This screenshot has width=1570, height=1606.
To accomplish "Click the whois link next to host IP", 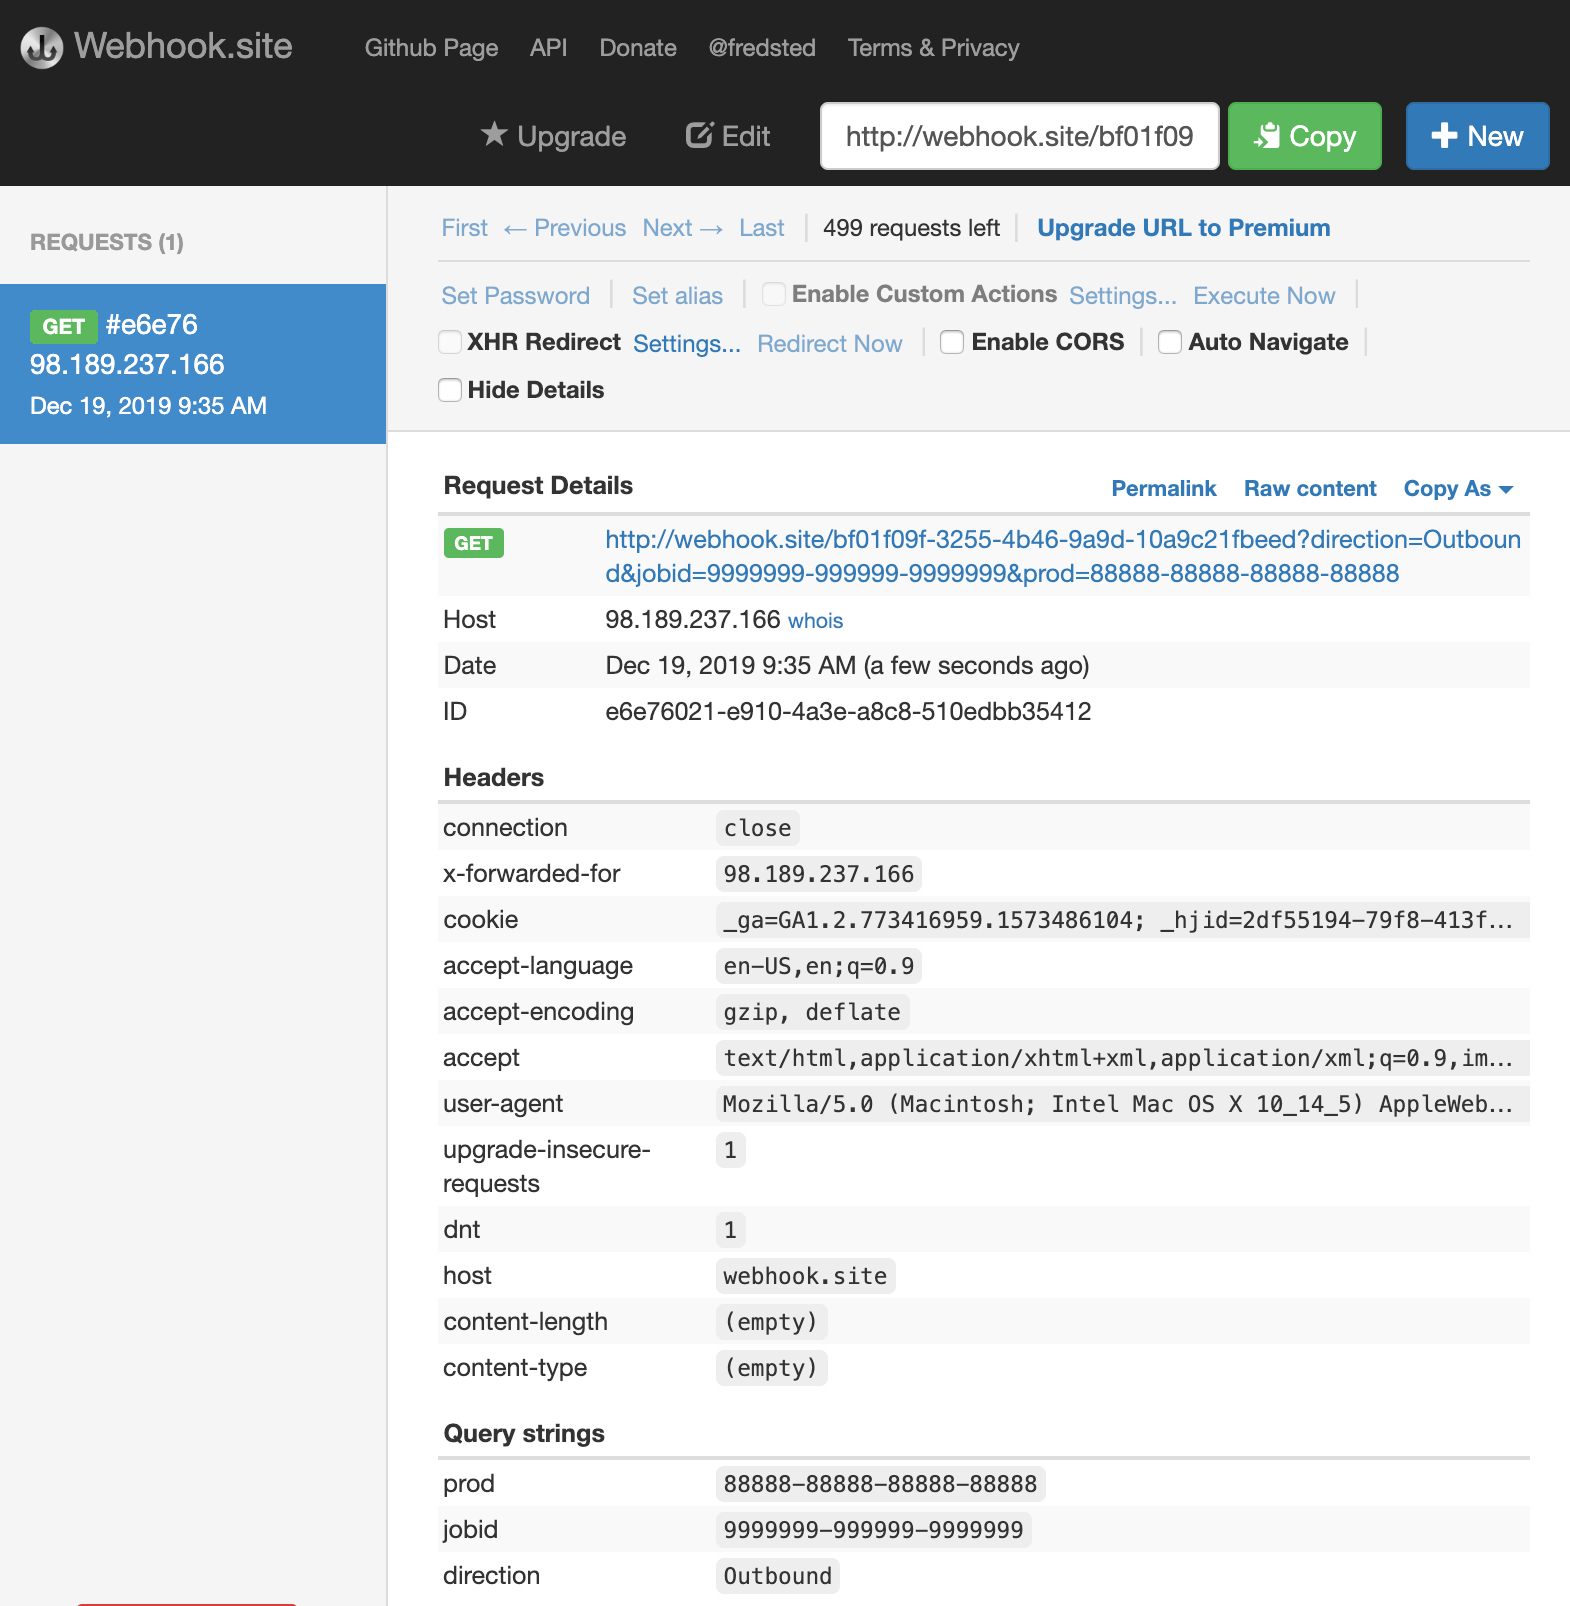I will [x=815, y=621].
